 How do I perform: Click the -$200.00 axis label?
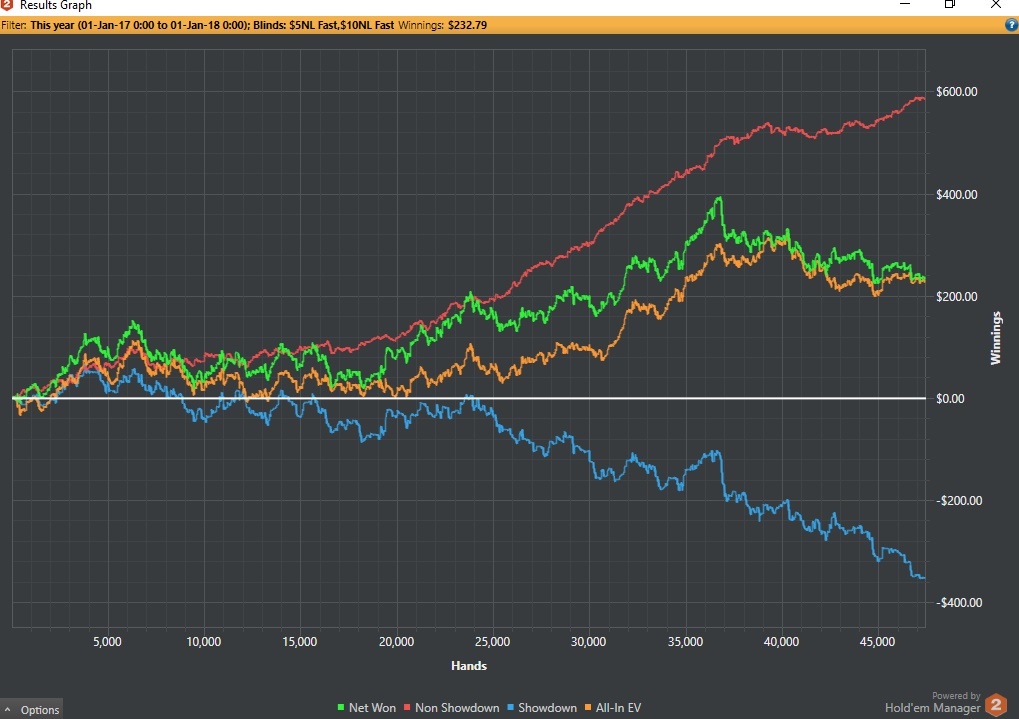[x=959, y=501]
